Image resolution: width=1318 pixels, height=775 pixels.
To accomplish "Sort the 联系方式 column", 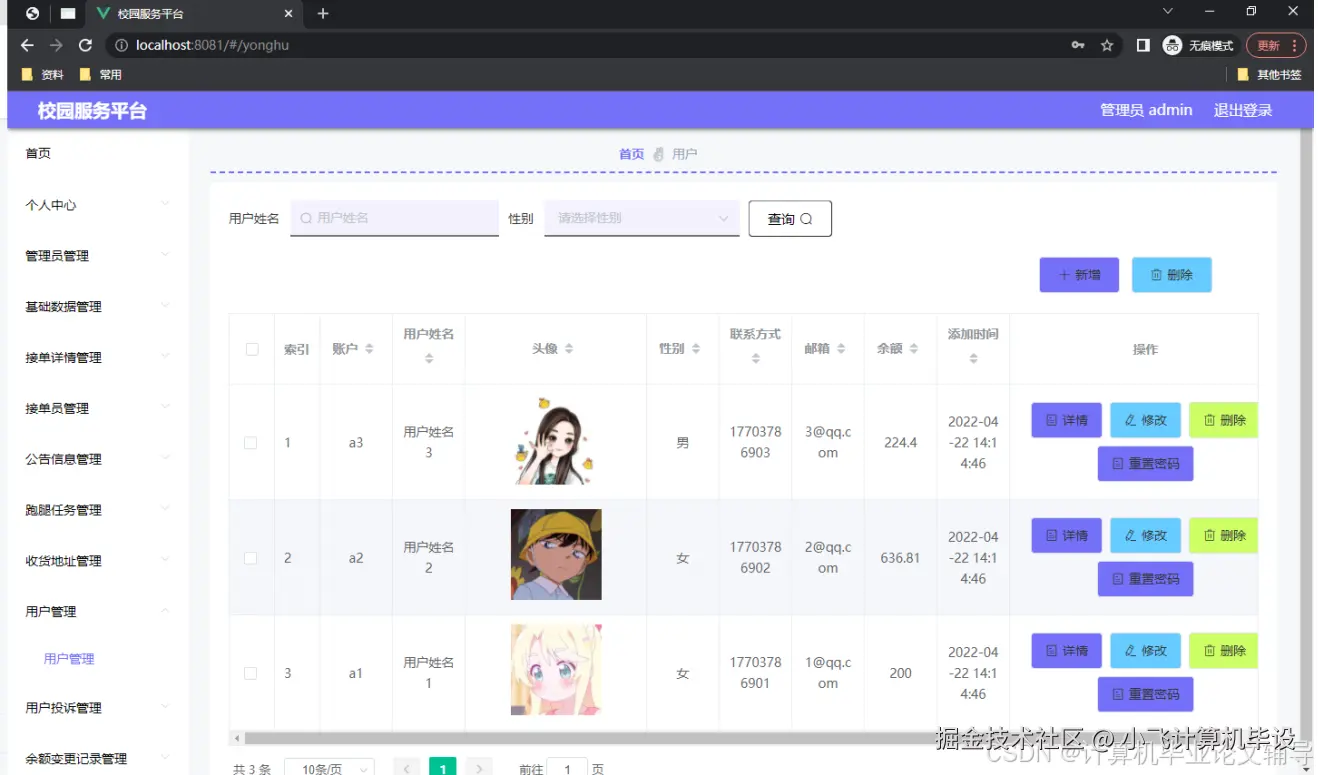I will [x=755, y=358].
